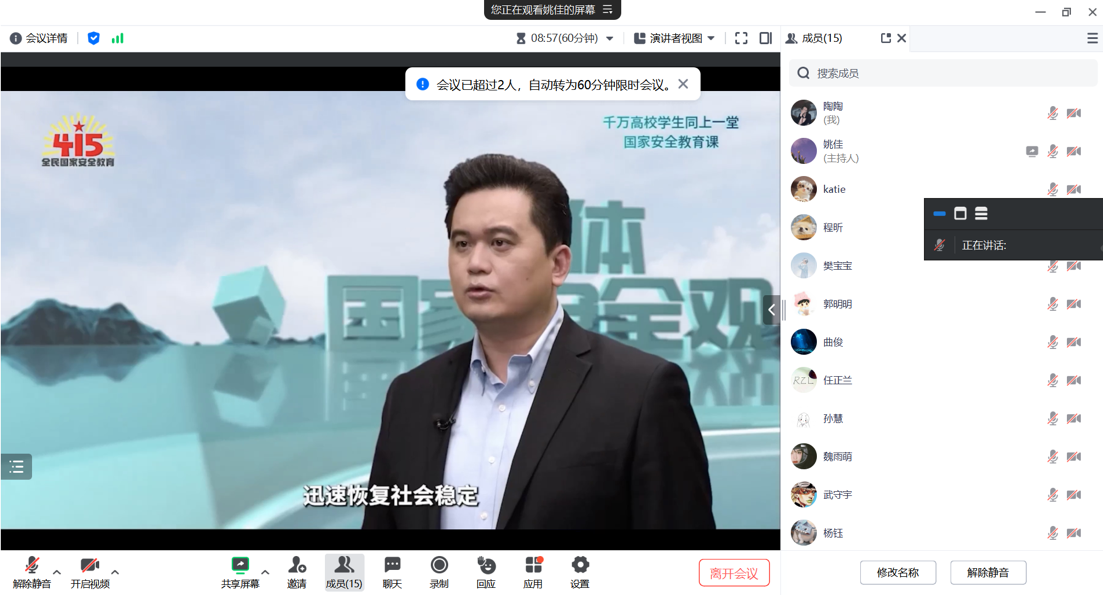Image resolution: width=1103 pixels, height=595 pixels.
Task: Open 会议详情 meeting details
Action: [39, 38]
